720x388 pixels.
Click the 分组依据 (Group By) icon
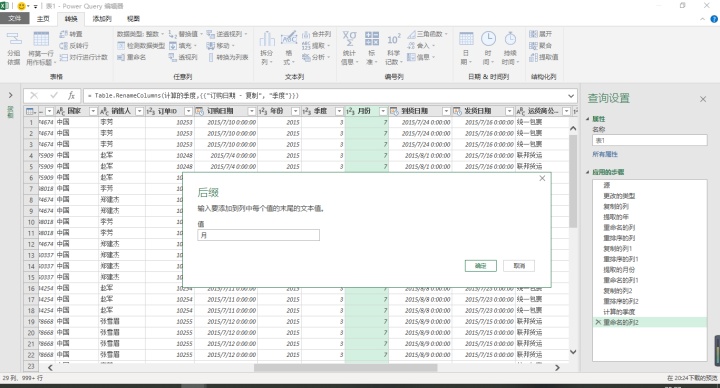pos(14,39)
